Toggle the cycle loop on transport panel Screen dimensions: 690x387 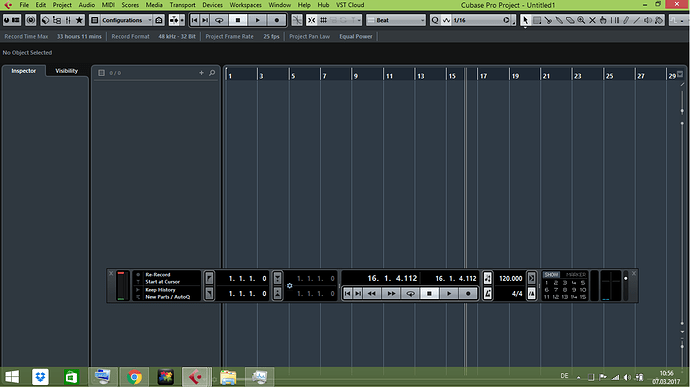(x=410, y=294)
